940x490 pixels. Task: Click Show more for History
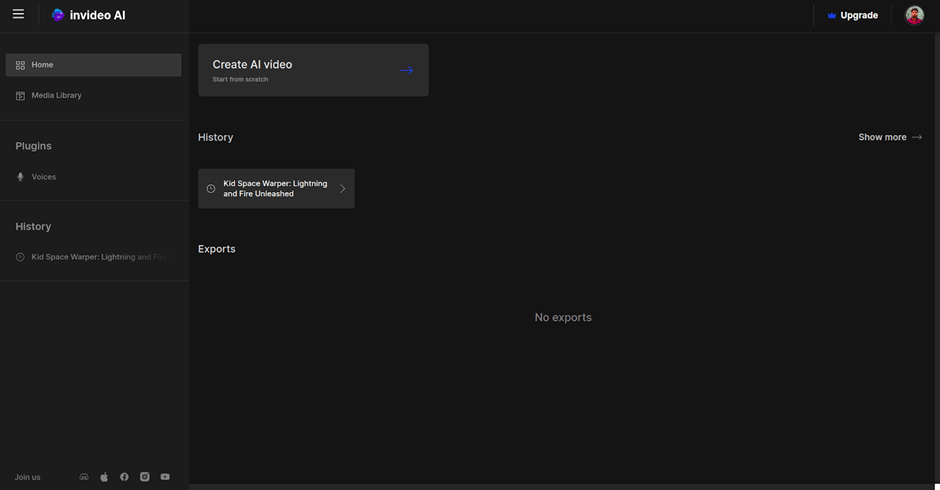point(882,137)
